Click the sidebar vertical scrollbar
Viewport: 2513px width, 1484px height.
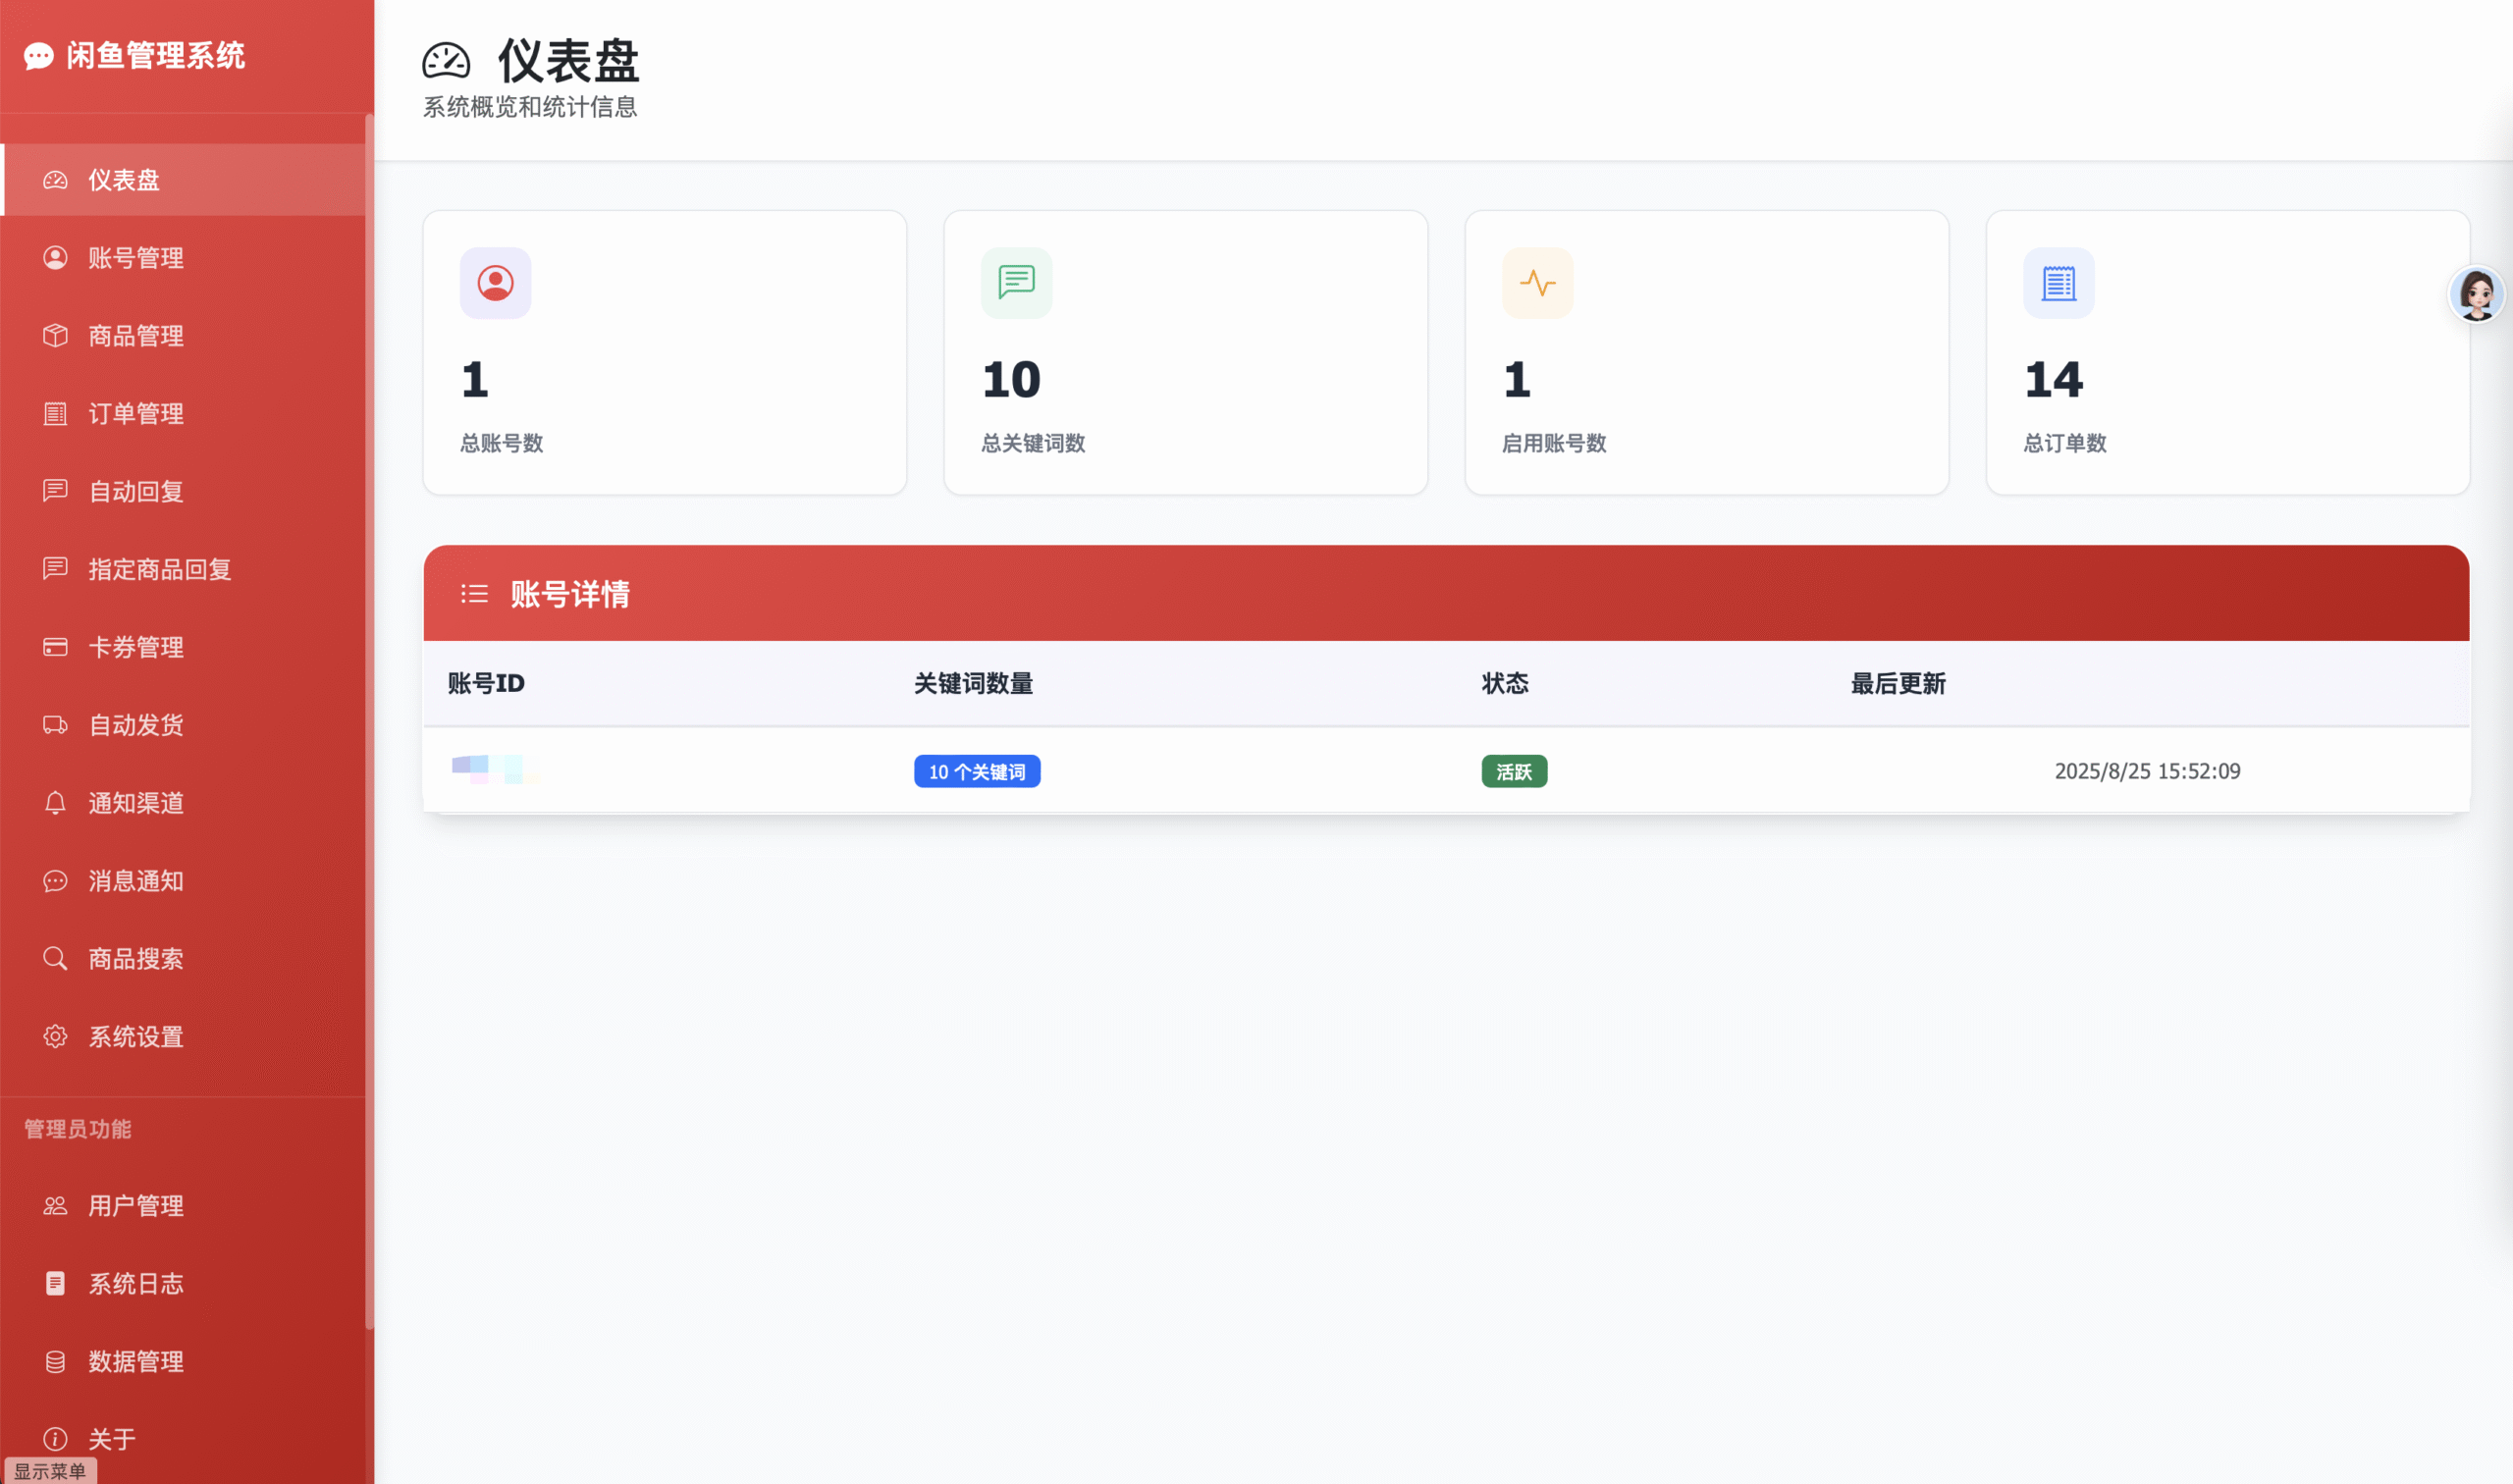click(369, 720)
